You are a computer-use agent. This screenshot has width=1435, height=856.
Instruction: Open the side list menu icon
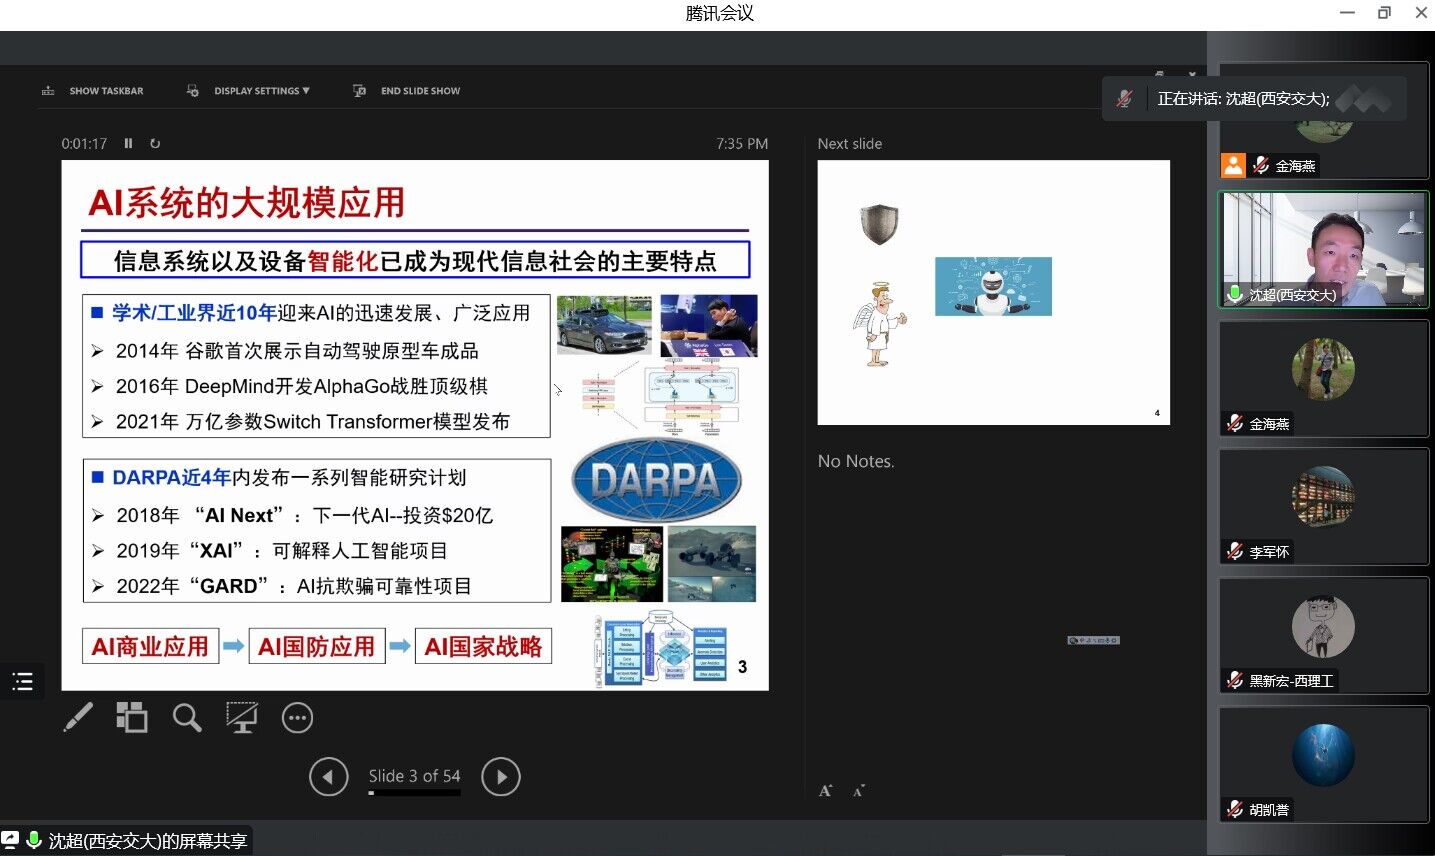click(x=22, y=682)
